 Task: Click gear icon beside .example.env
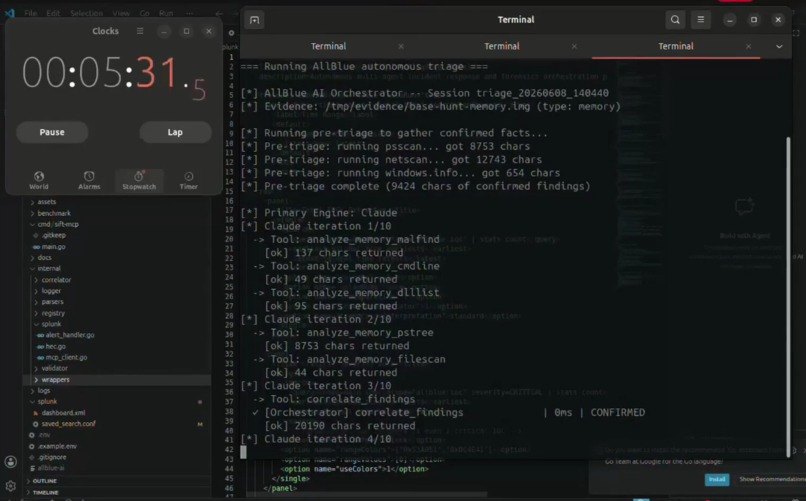32,446
